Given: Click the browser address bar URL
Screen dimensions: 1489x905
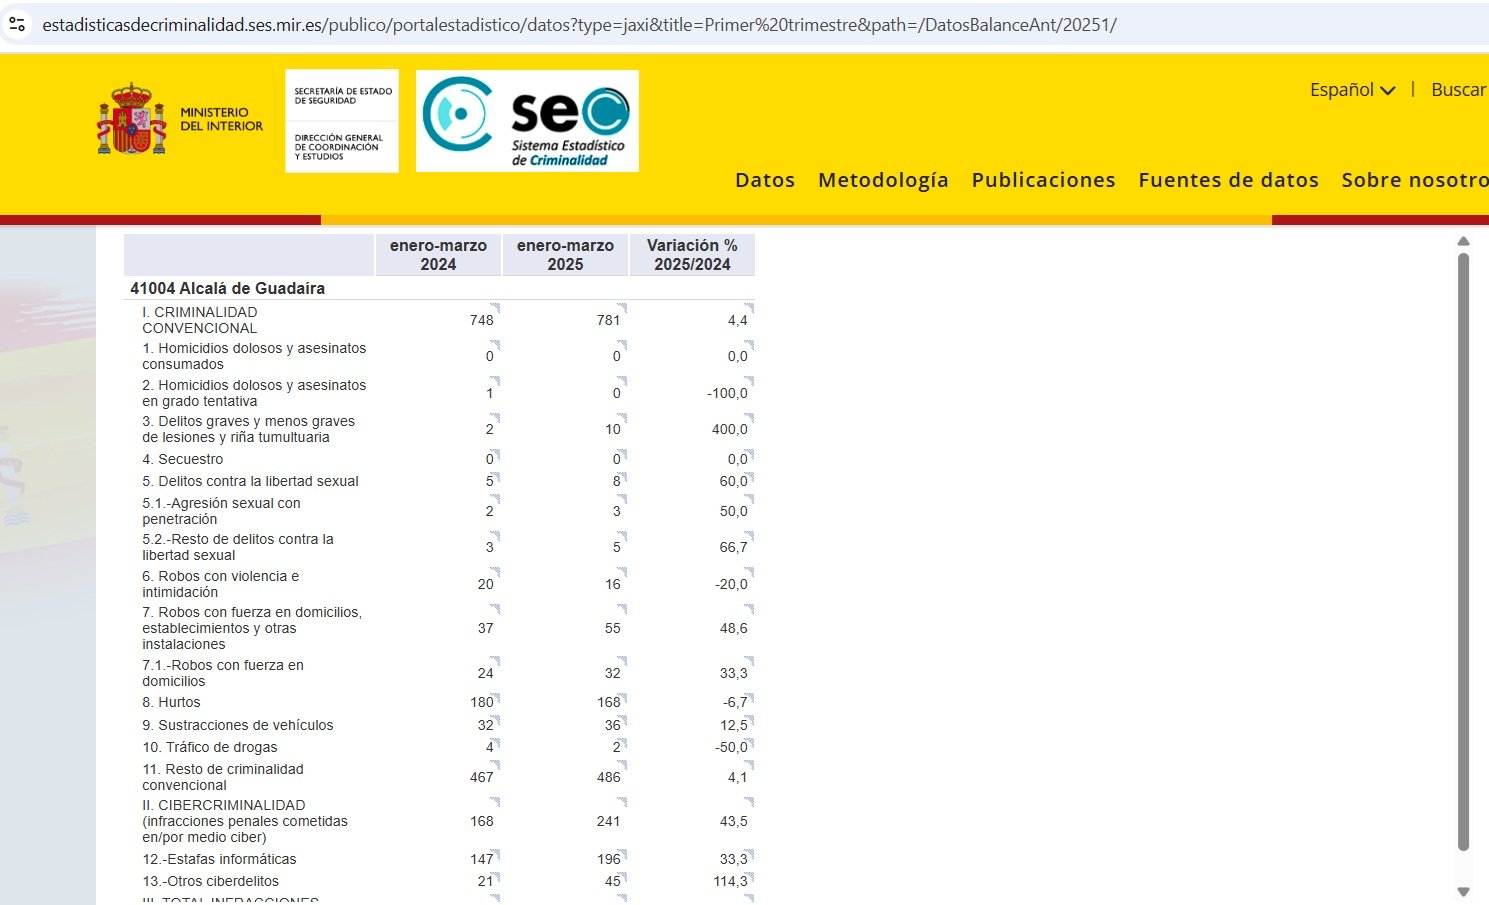Looking at the screenshot, I should point(579,25).
